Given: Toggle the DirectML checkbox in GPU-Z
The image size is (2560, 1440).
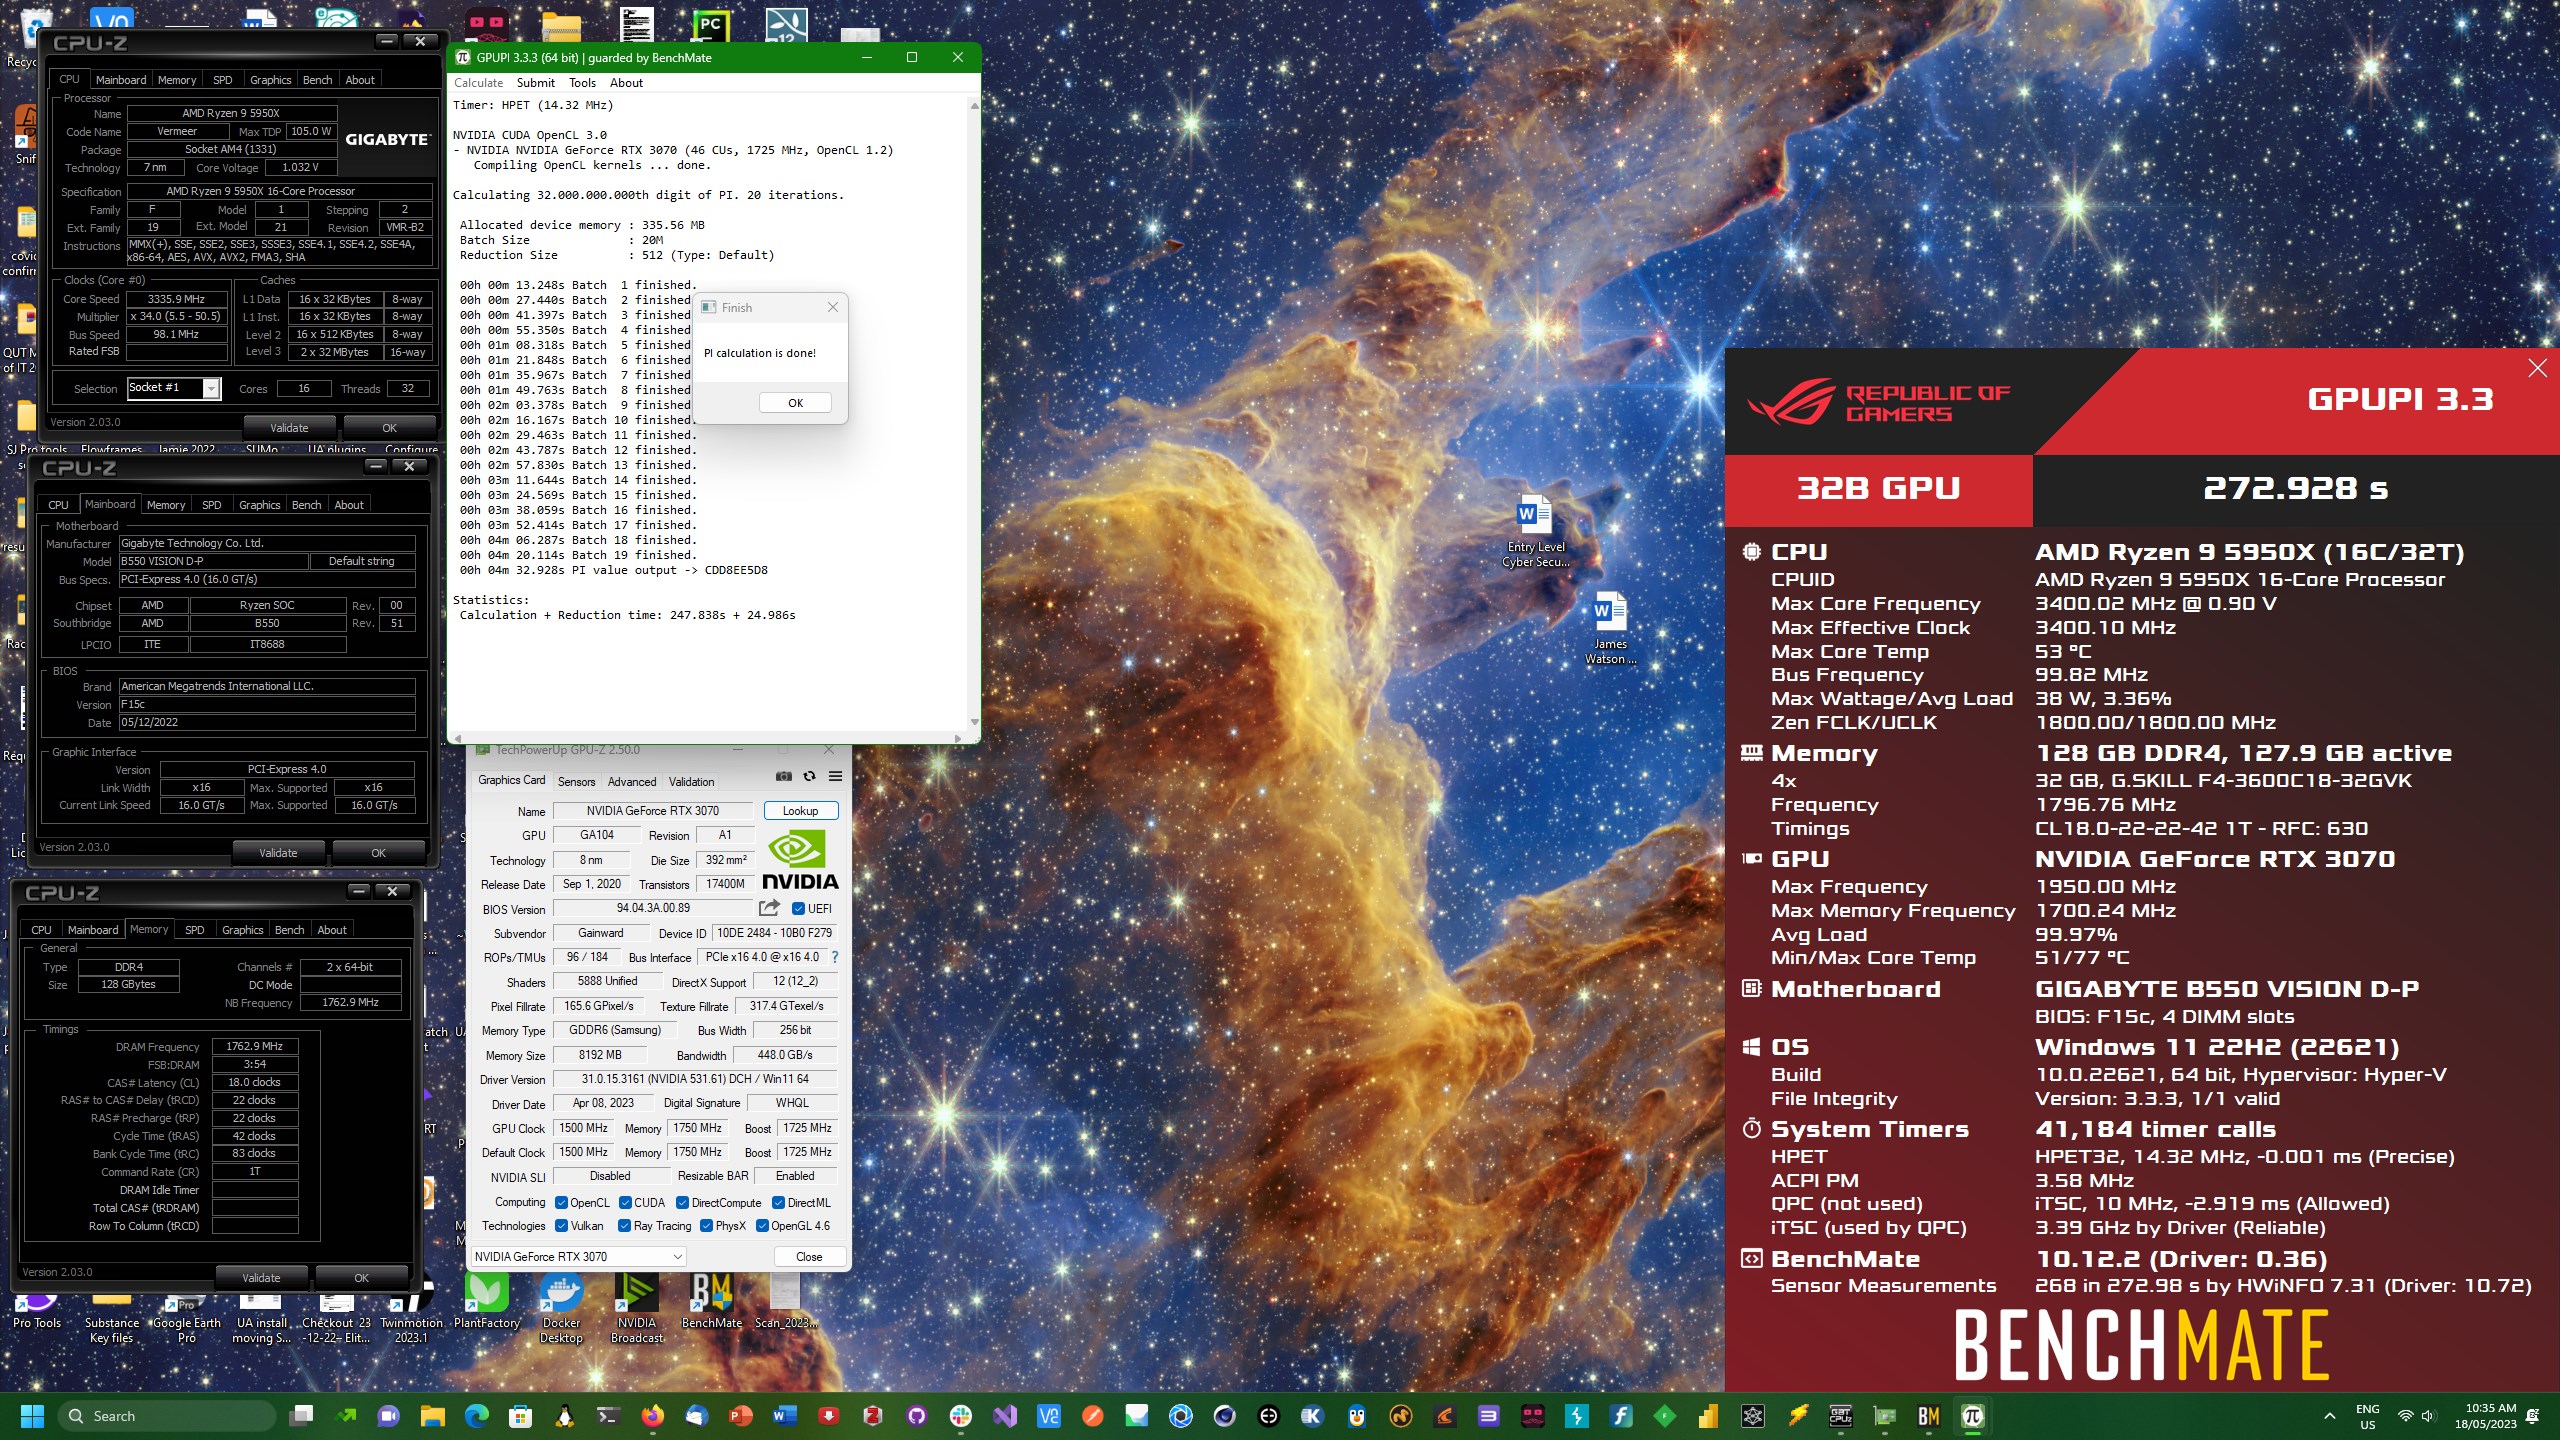Looking at the screenshot, I should pyautogui.click(x=778, y=1203).
